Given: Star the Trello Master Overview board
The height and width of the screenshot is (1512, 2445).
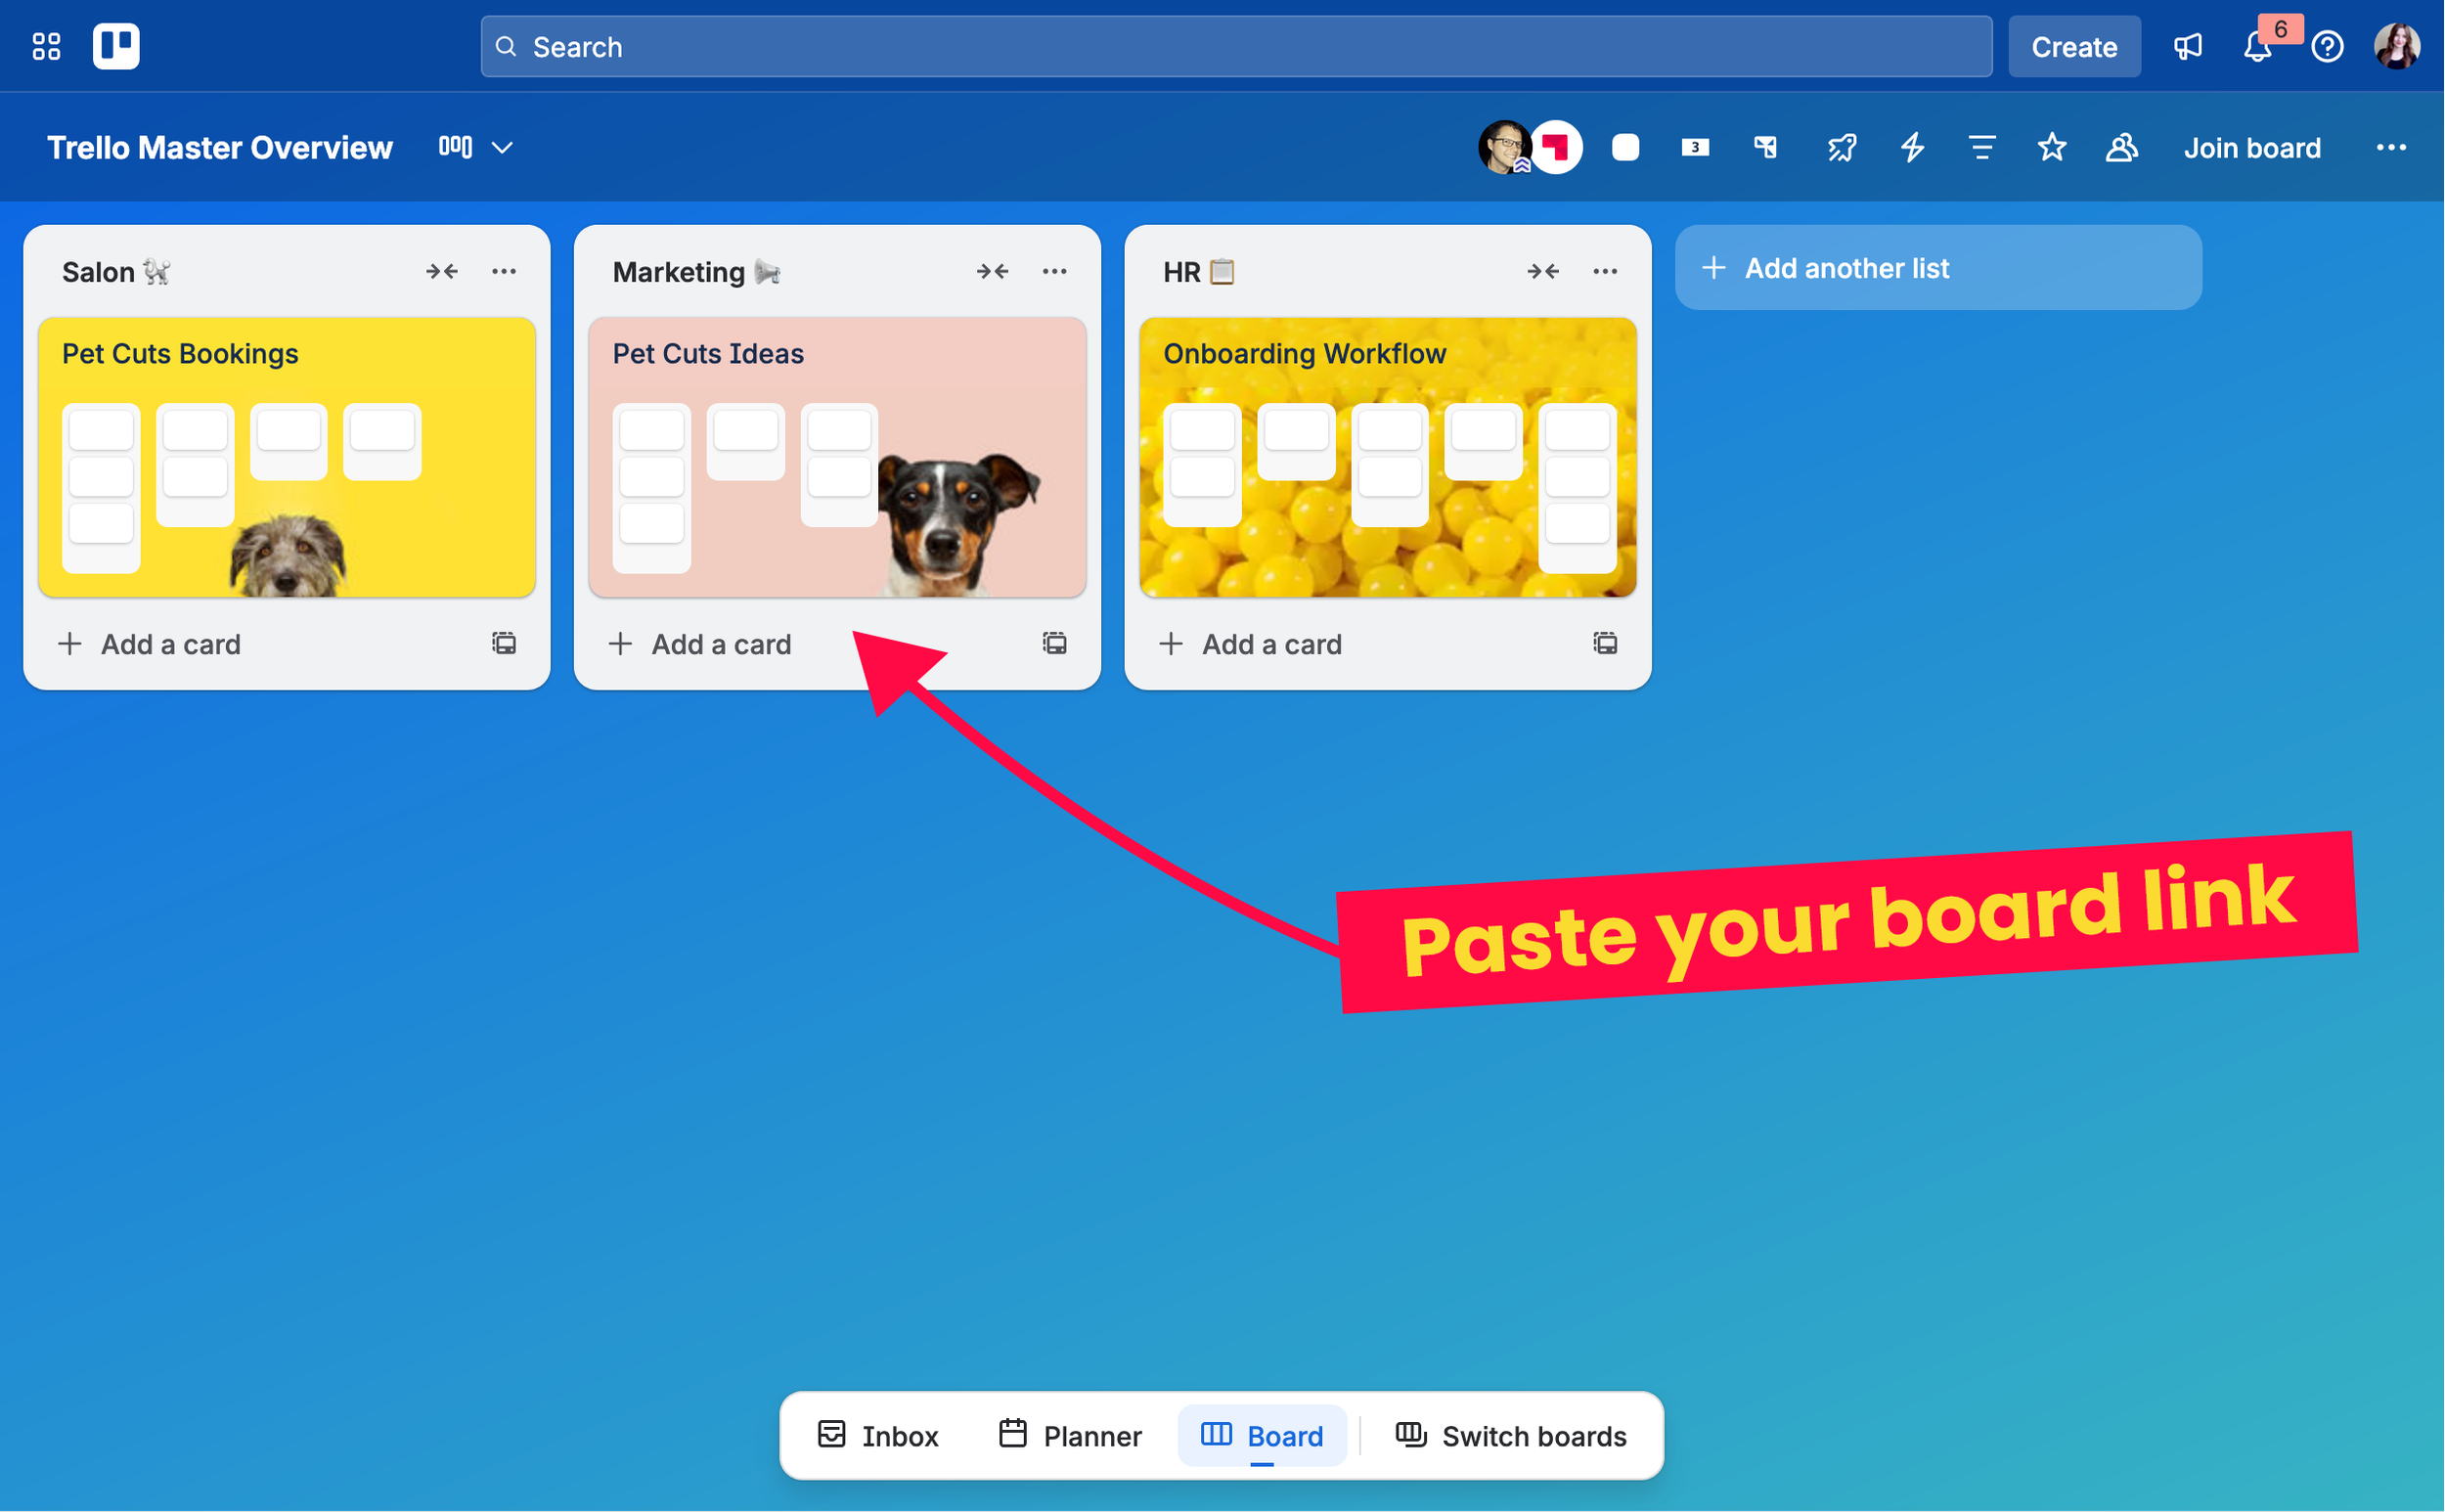Looking at the screenshot, I should pyautogui.click(x=2052, y=148).
